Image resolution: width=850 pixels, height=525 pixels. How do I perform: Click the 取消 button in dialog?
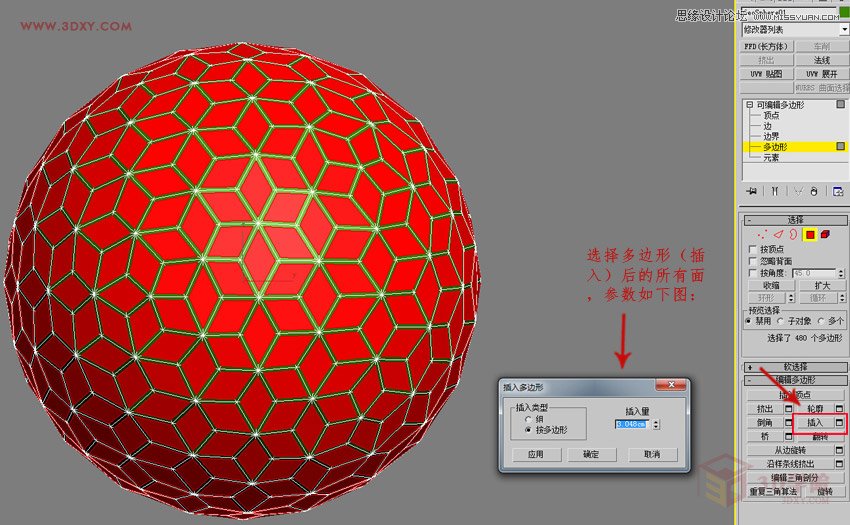pos(653,454)
